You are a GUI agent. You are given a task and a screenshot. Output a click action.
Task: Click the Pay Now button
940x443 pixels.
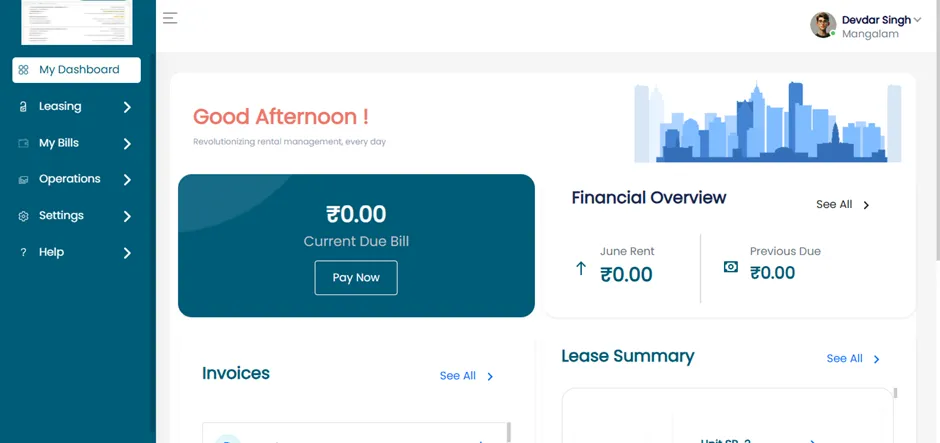(x=356, y=278)
